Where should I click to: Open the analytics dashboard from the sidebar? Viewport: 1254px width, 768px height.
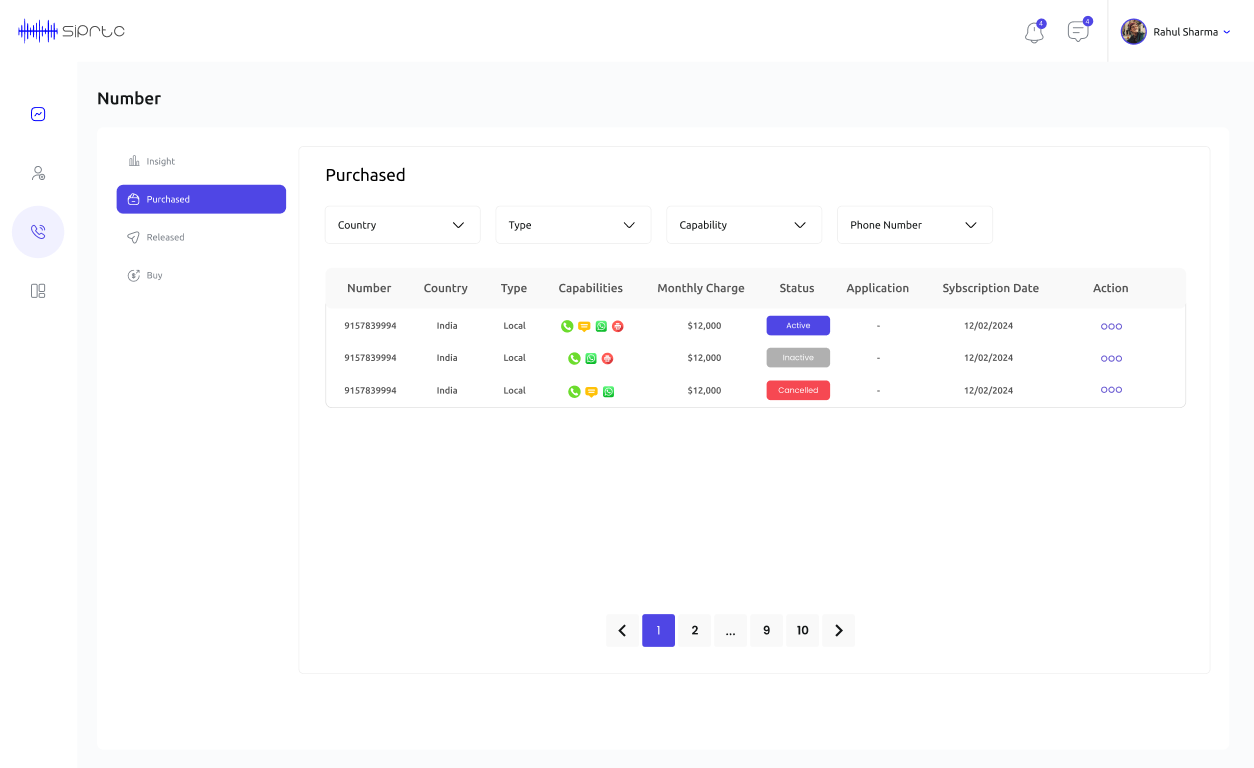click(x=38, y=113)
